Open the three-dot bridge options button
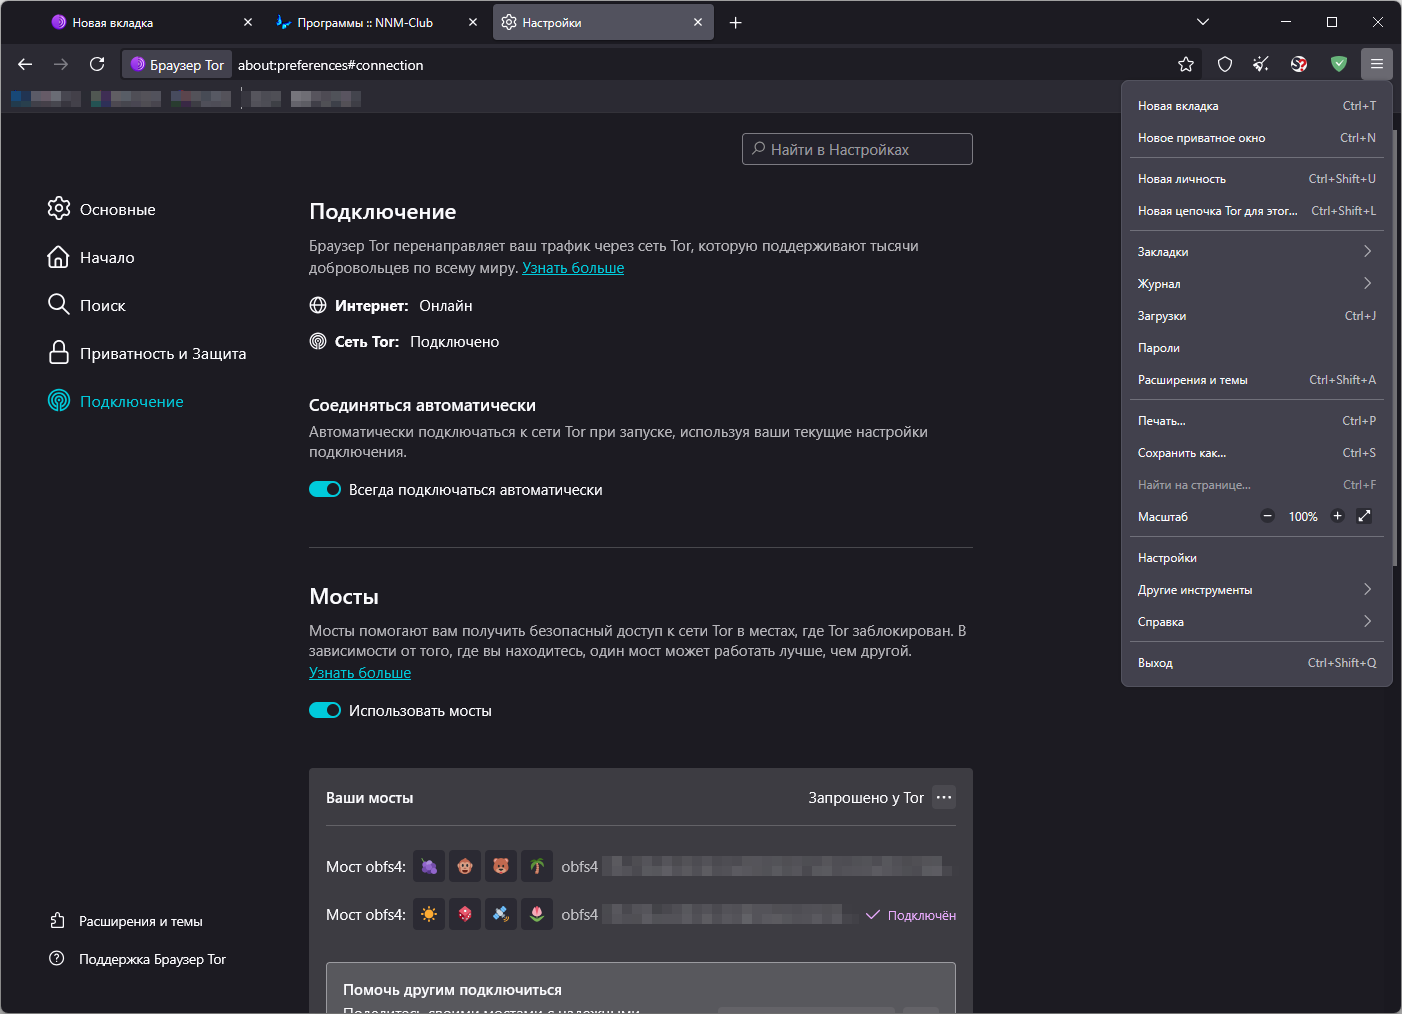Viewport: 1402px width, 1014px height. point(944,797)
